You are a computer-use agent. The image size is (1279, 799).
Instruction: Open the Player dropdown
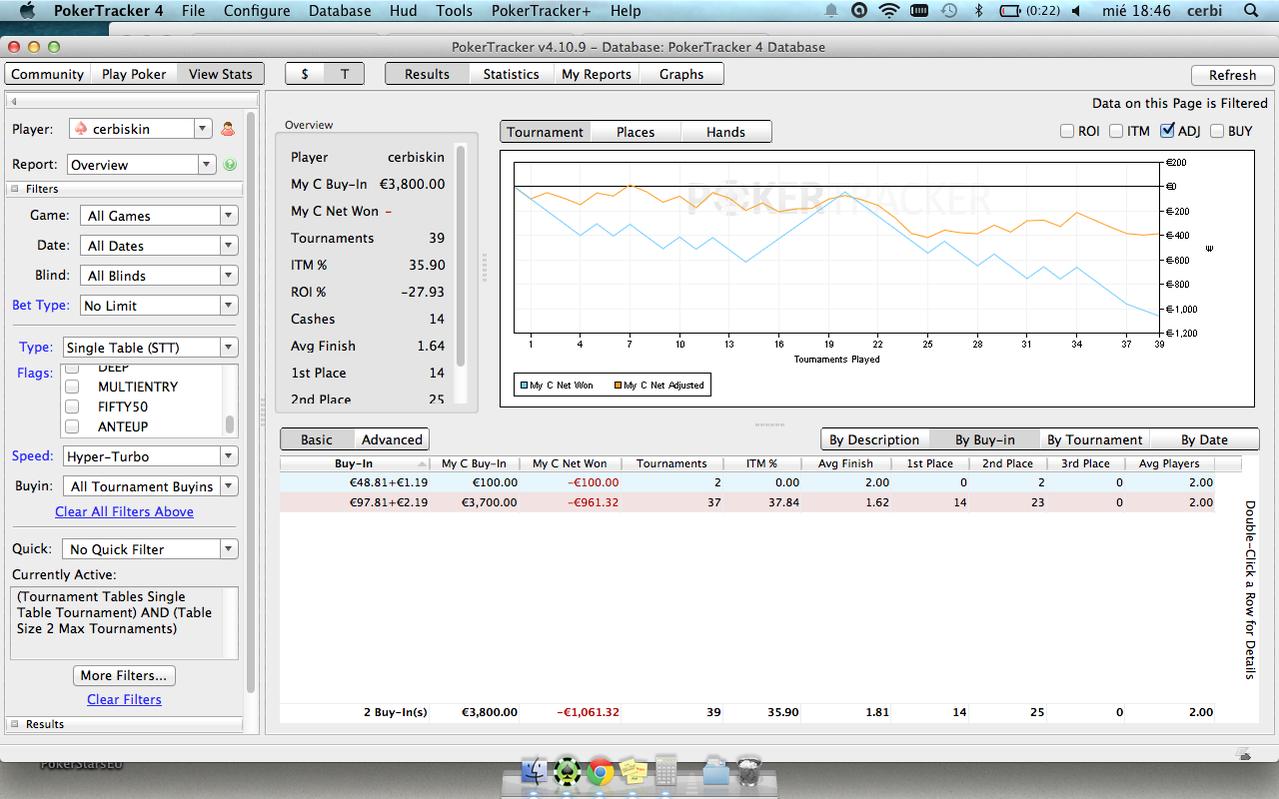tap(203, 129)
